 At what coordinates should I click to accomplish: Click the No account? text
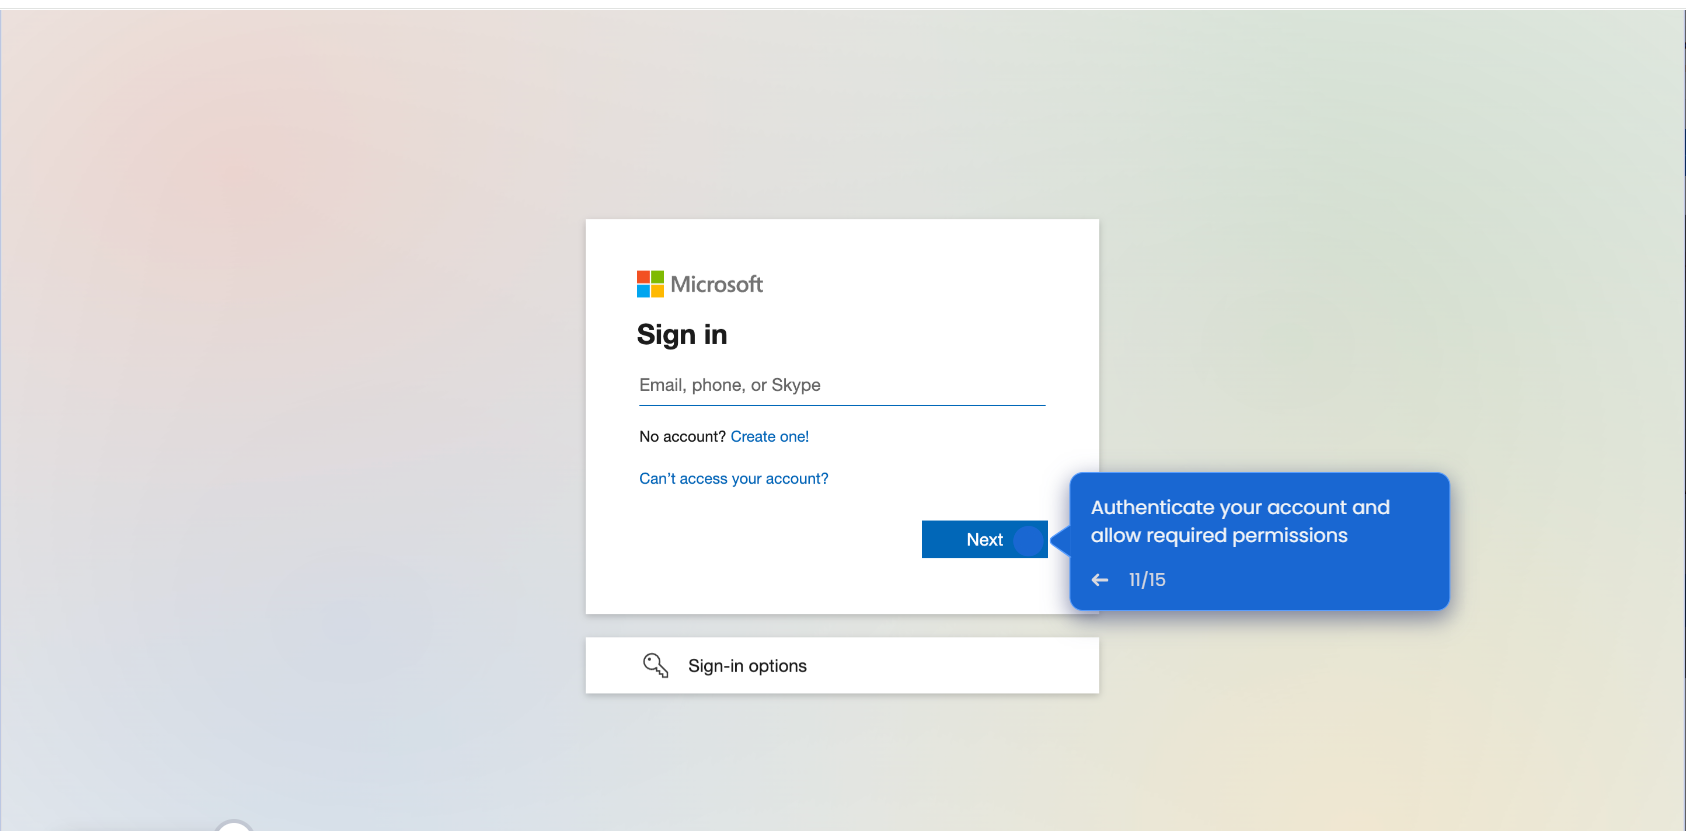[682, 437]
